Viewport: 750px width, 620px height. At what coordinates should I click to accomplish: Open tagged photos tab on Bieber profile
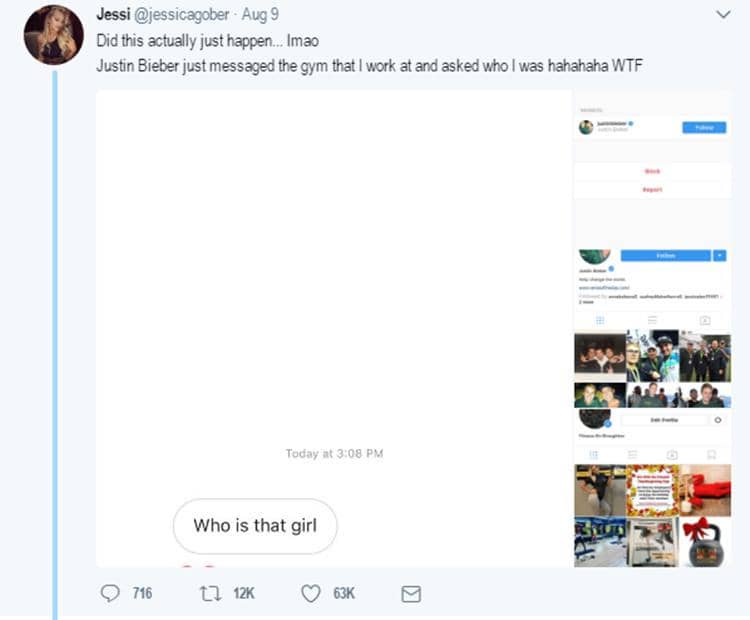[x=704, y=320]
